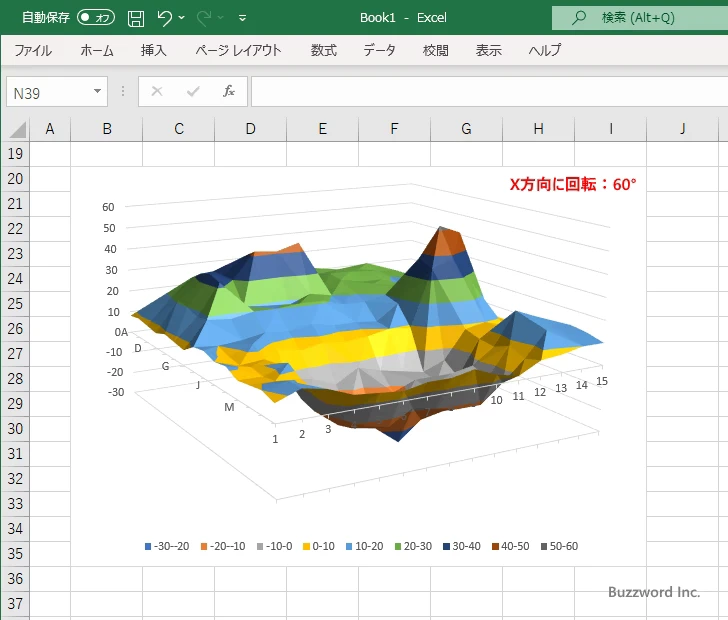Click the Undo arrow icon
728x620 pixels.
pos(164,18)
